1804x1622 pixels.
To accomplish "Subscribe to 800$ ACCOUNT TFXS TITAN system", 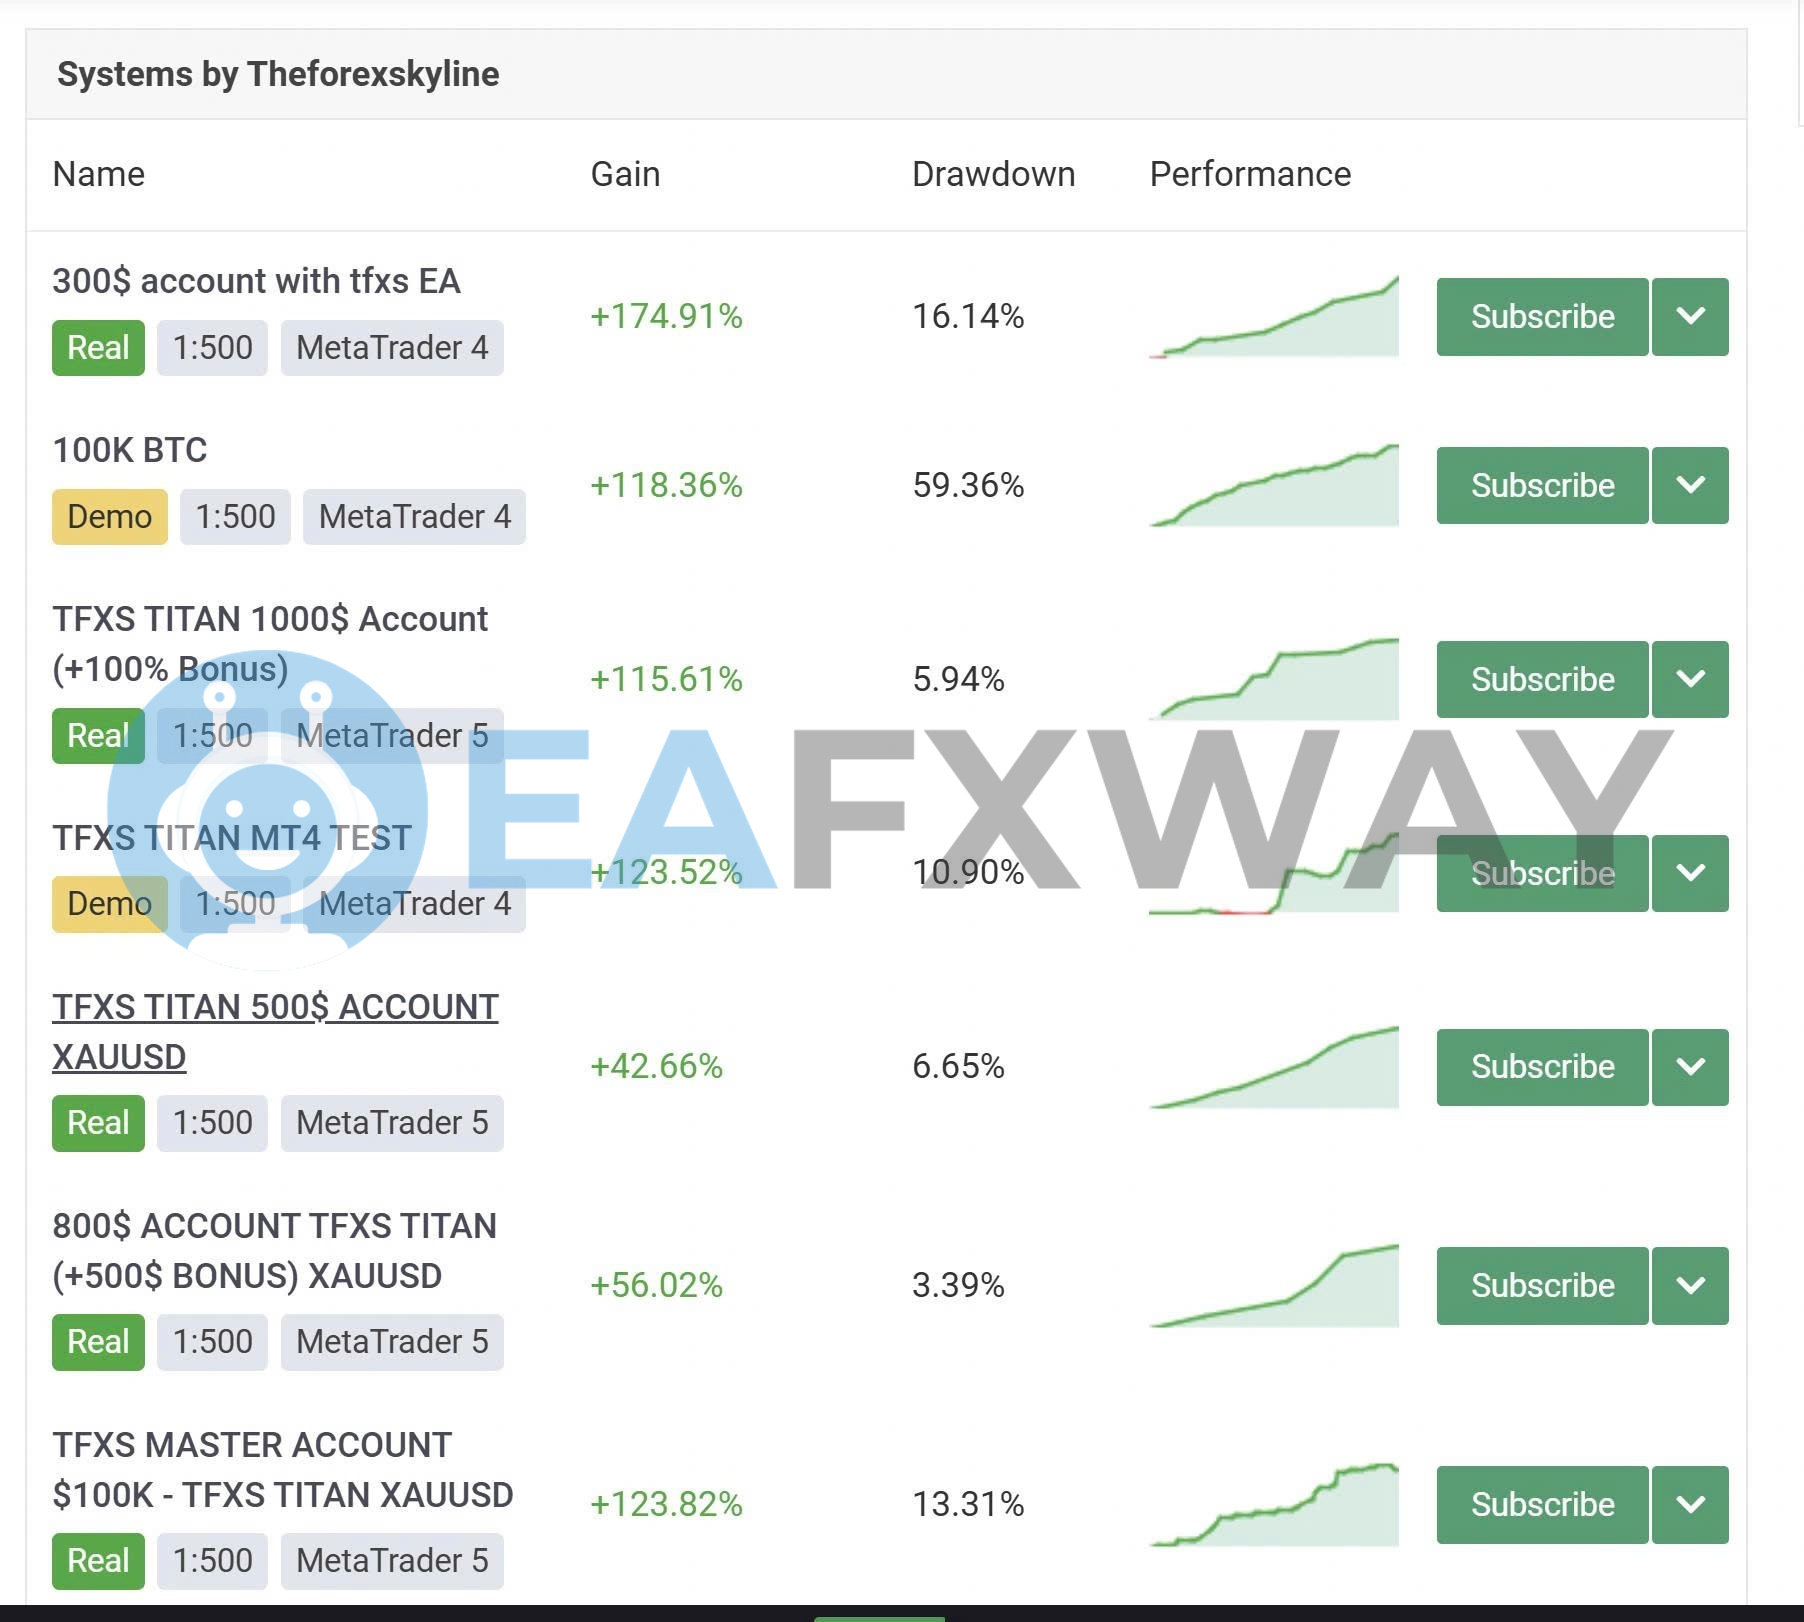I will pos(1541,1286).
